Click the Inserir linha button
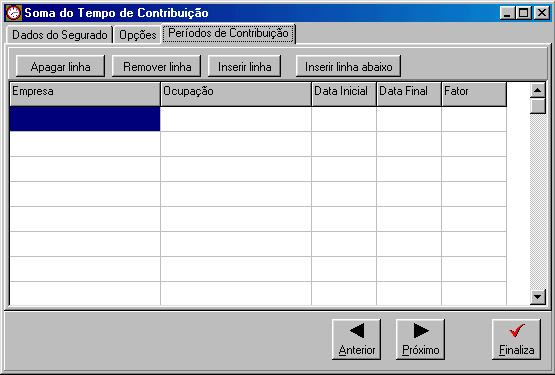This screenshot has height=375, width=555. (x=245, y=66)
